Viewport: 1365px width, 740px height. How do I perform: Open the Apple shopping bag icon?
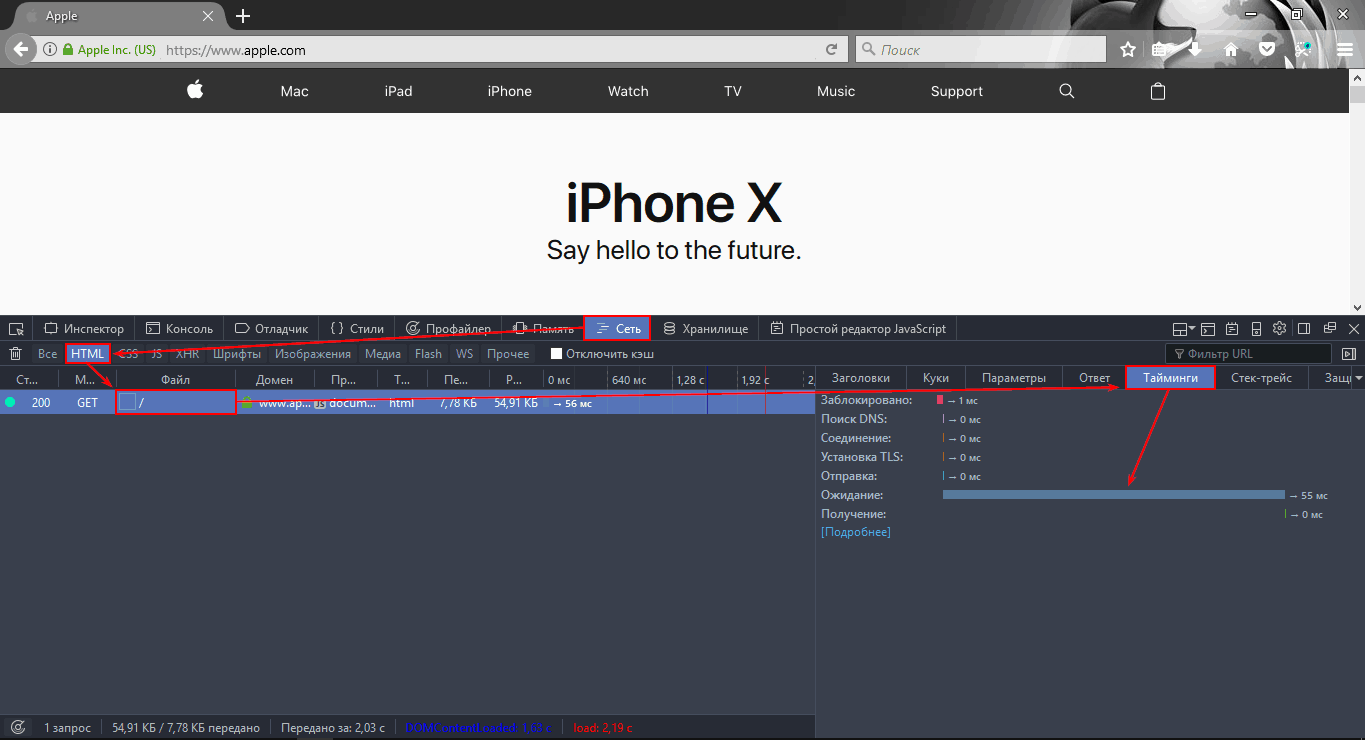tap(1158, 91)
